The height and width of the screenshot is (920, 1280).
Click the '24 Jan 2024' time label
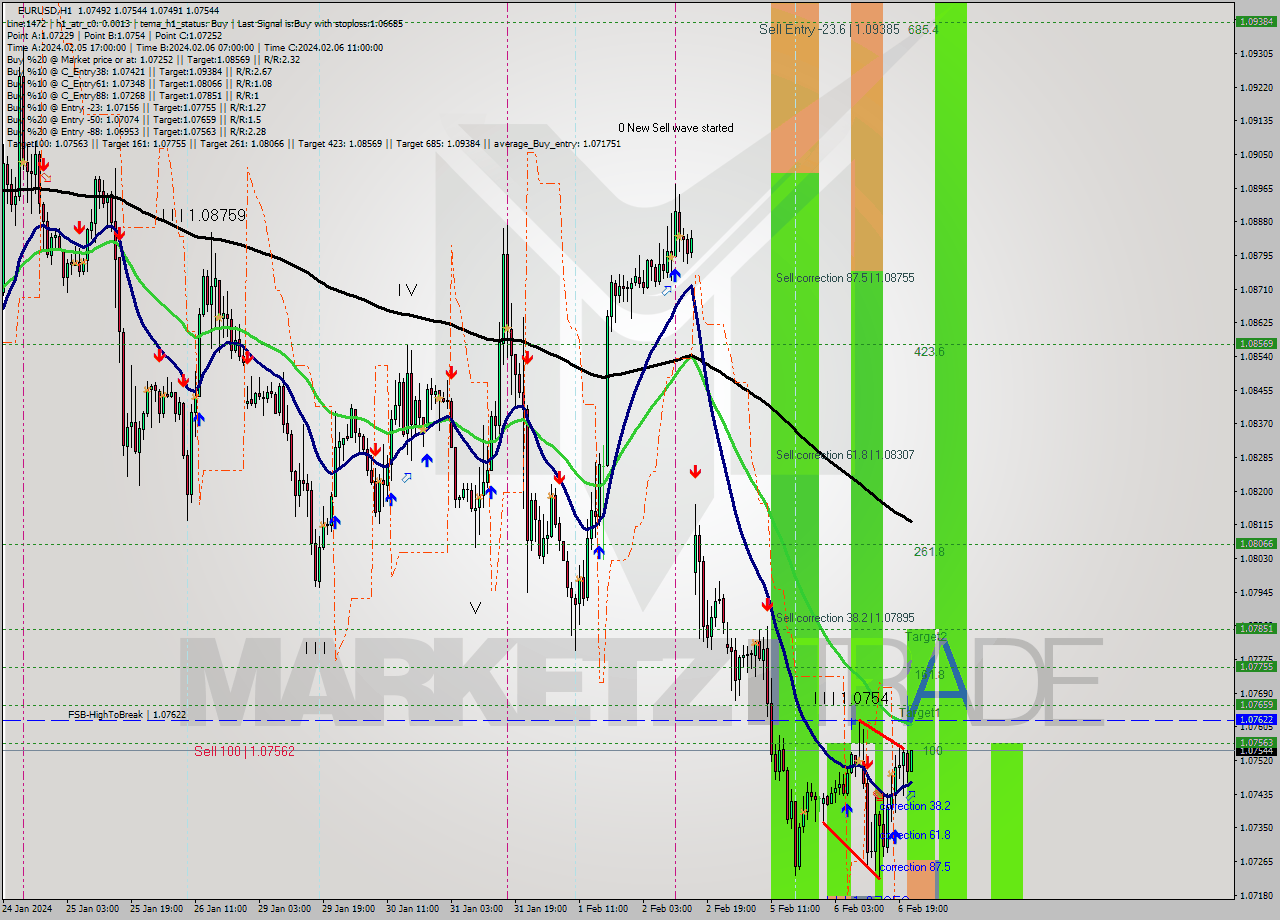[x=27, y=909]
